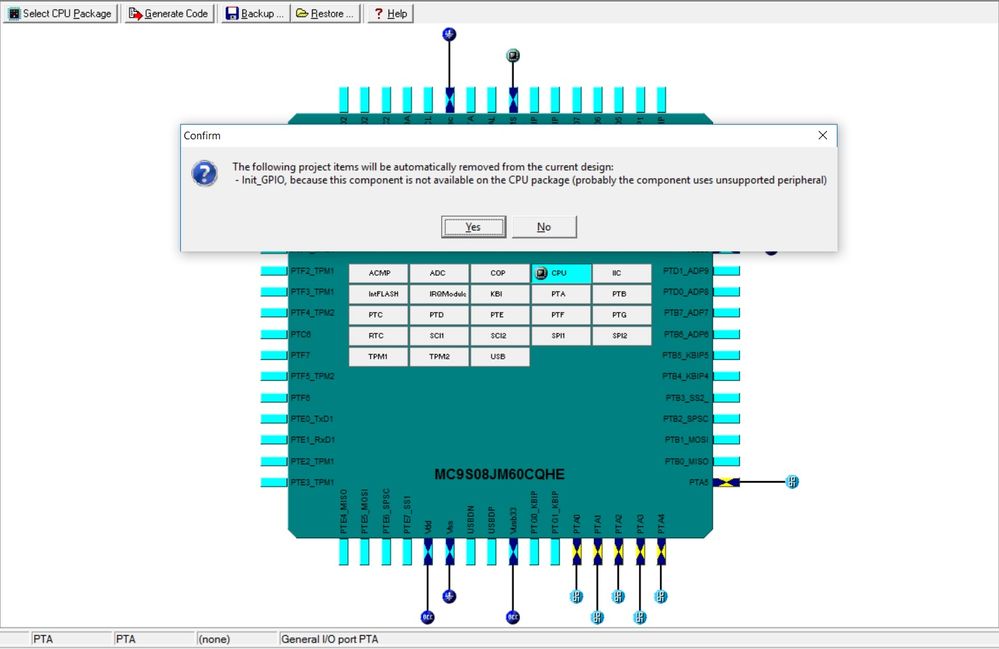
Task: Click the GPIO icon under pin PTA3
Action: point(640,617)
